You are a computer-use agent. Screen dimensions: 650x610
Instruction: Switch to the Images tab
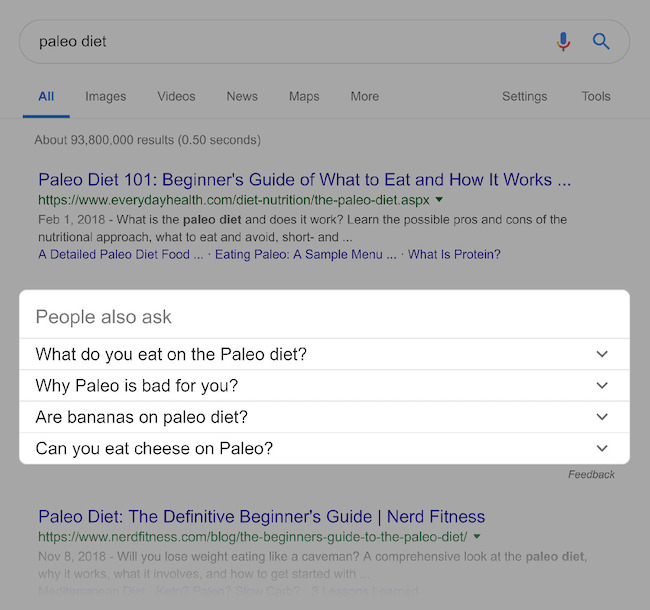106,97
